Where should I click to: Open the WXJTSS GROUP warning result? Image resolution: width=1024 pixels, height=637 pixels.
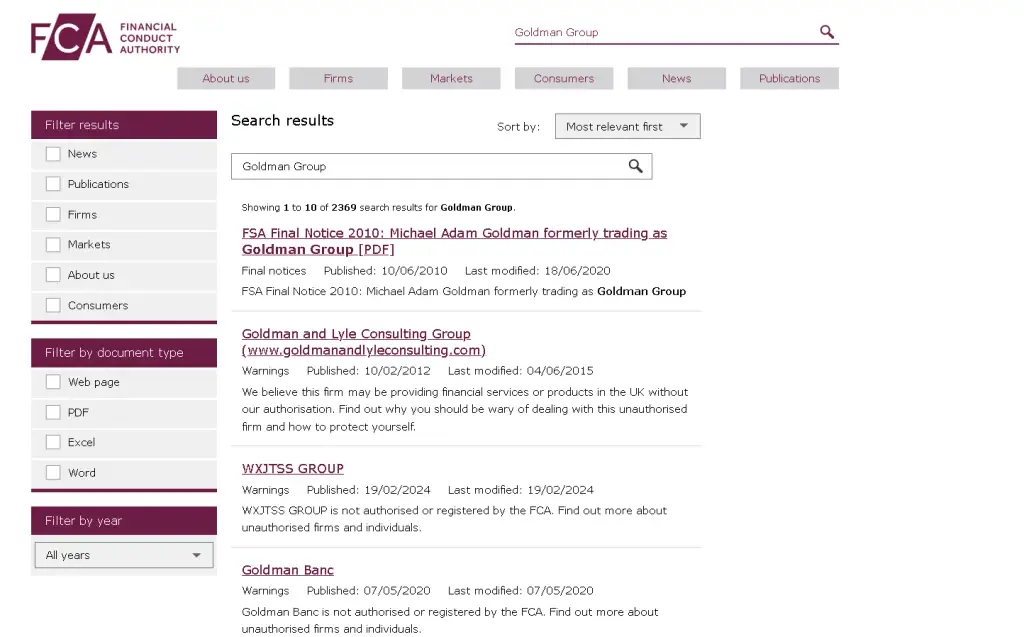(x=293, y=468)
